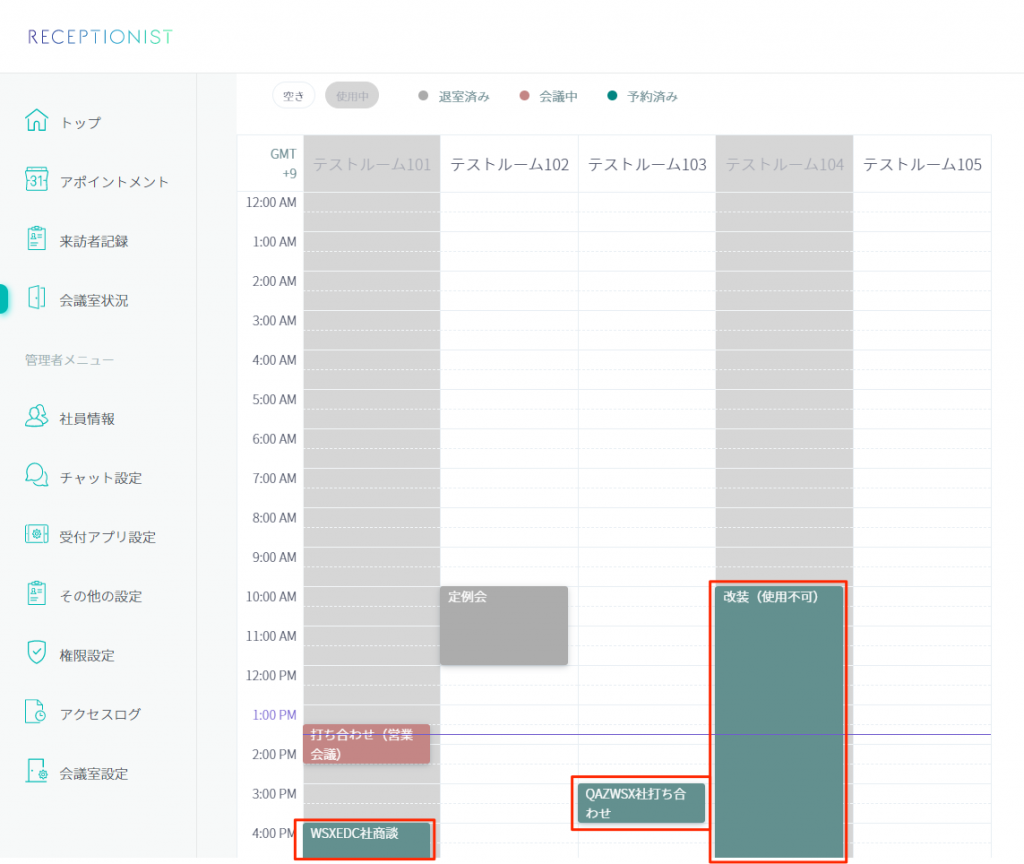Select 社員情報 in the sidebar
The height and width of the screenshot is (864, 1024).
(87, 419)
